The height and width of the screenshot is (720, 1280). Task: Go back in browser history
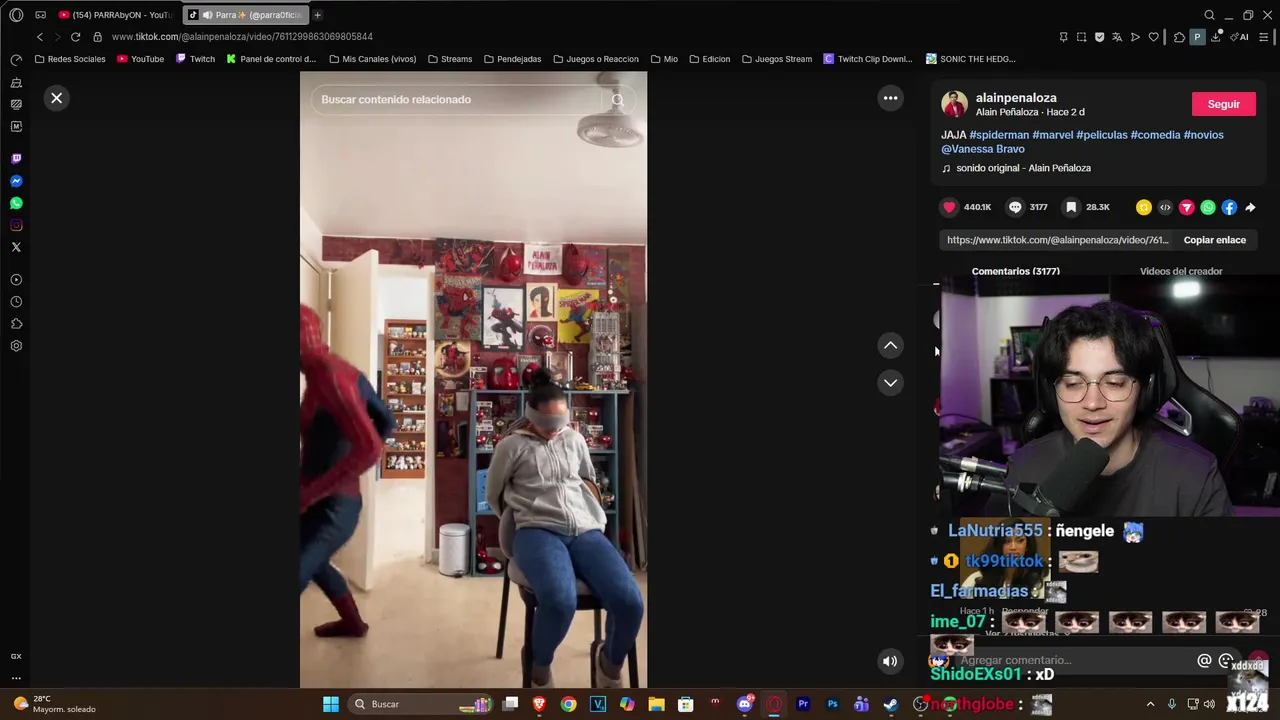click(40, 37)
